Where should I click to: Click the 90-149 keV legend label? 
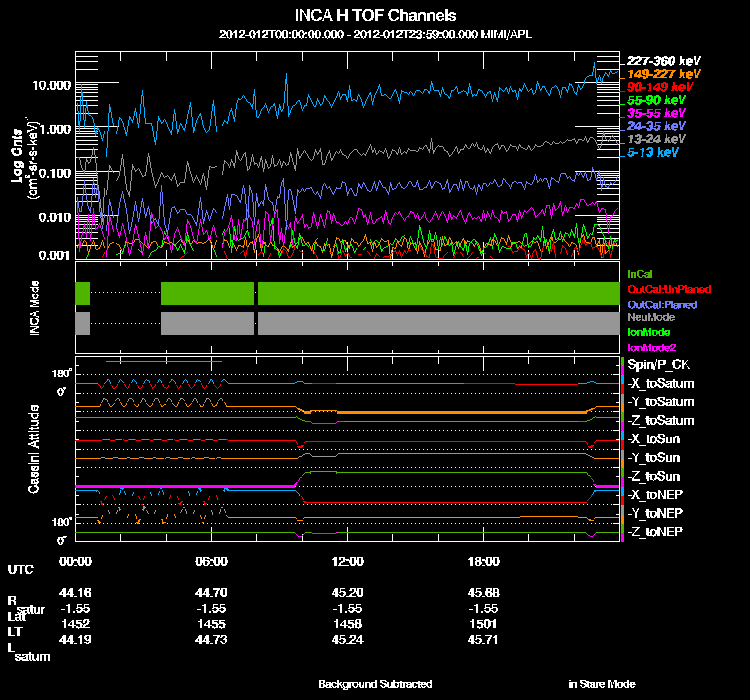(x=660, y=88)
